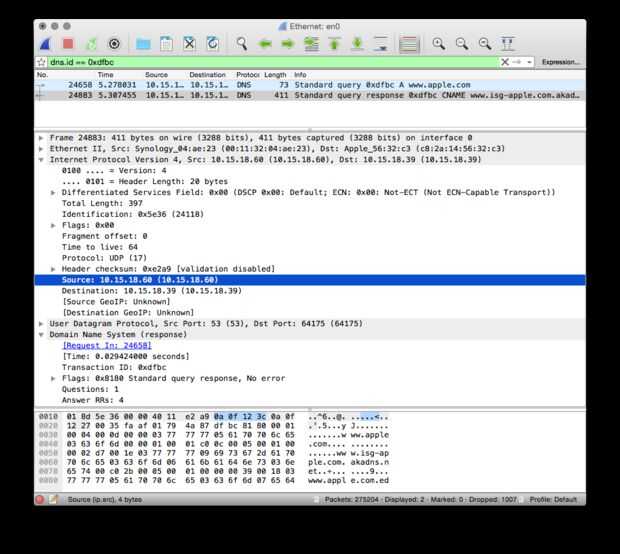The width and height of the screenshot is (620, 554).
Task: Reload this capture file icon
Action: pyautogui.click(x=213, y=43)
